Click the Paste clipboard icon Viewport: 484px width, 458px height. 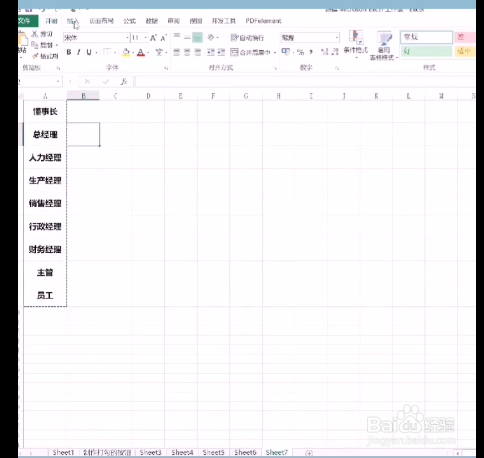tap(23, 39)
